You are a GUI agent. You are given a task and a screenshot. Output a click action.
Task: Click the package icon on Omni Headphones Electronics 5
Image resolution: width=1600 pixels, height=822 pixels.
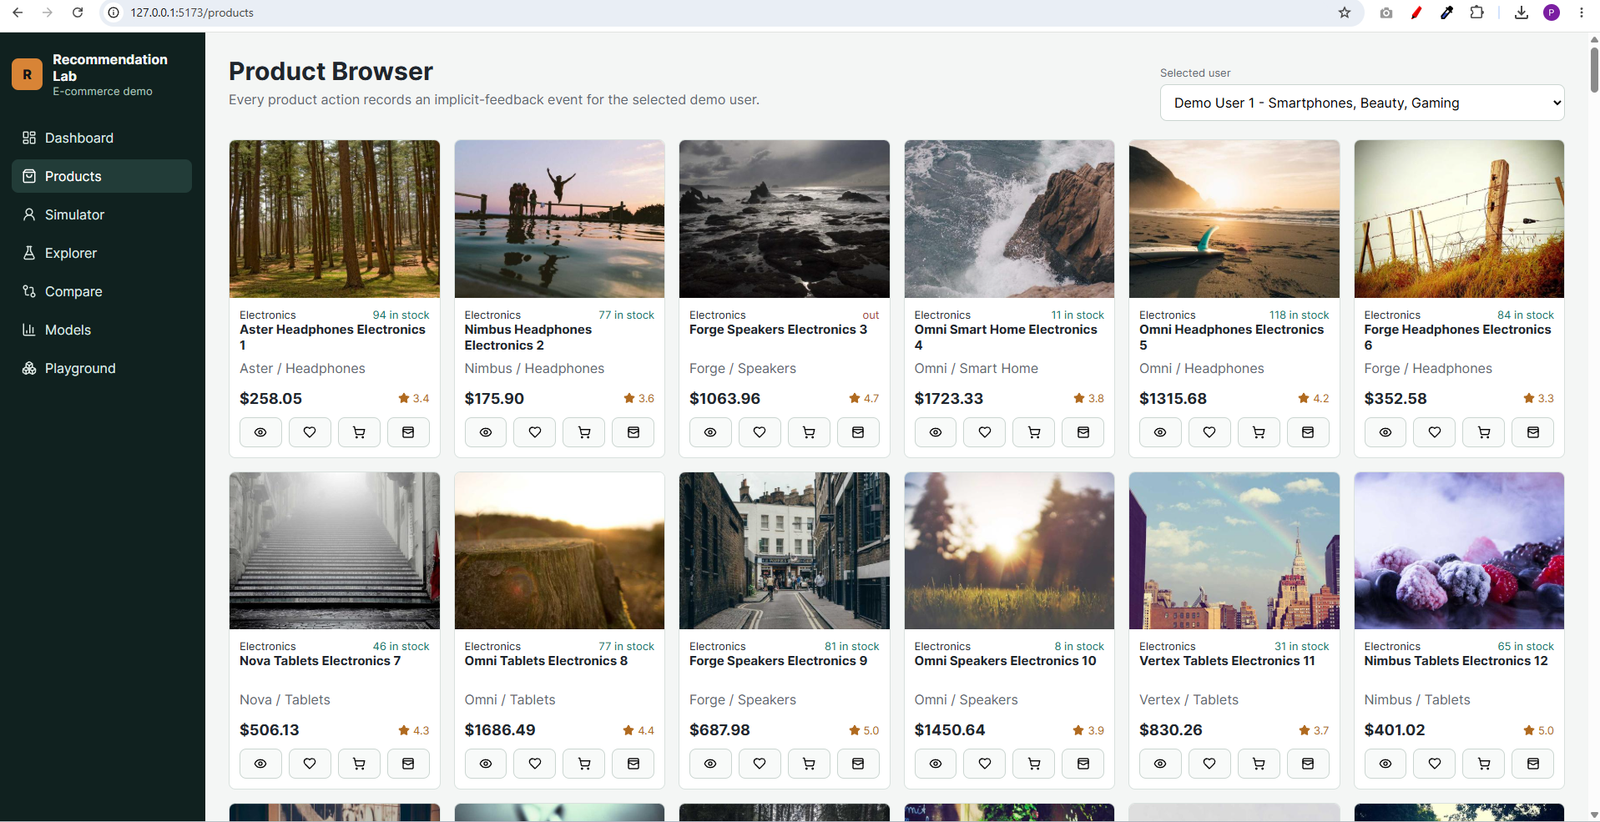(1308, 432)
